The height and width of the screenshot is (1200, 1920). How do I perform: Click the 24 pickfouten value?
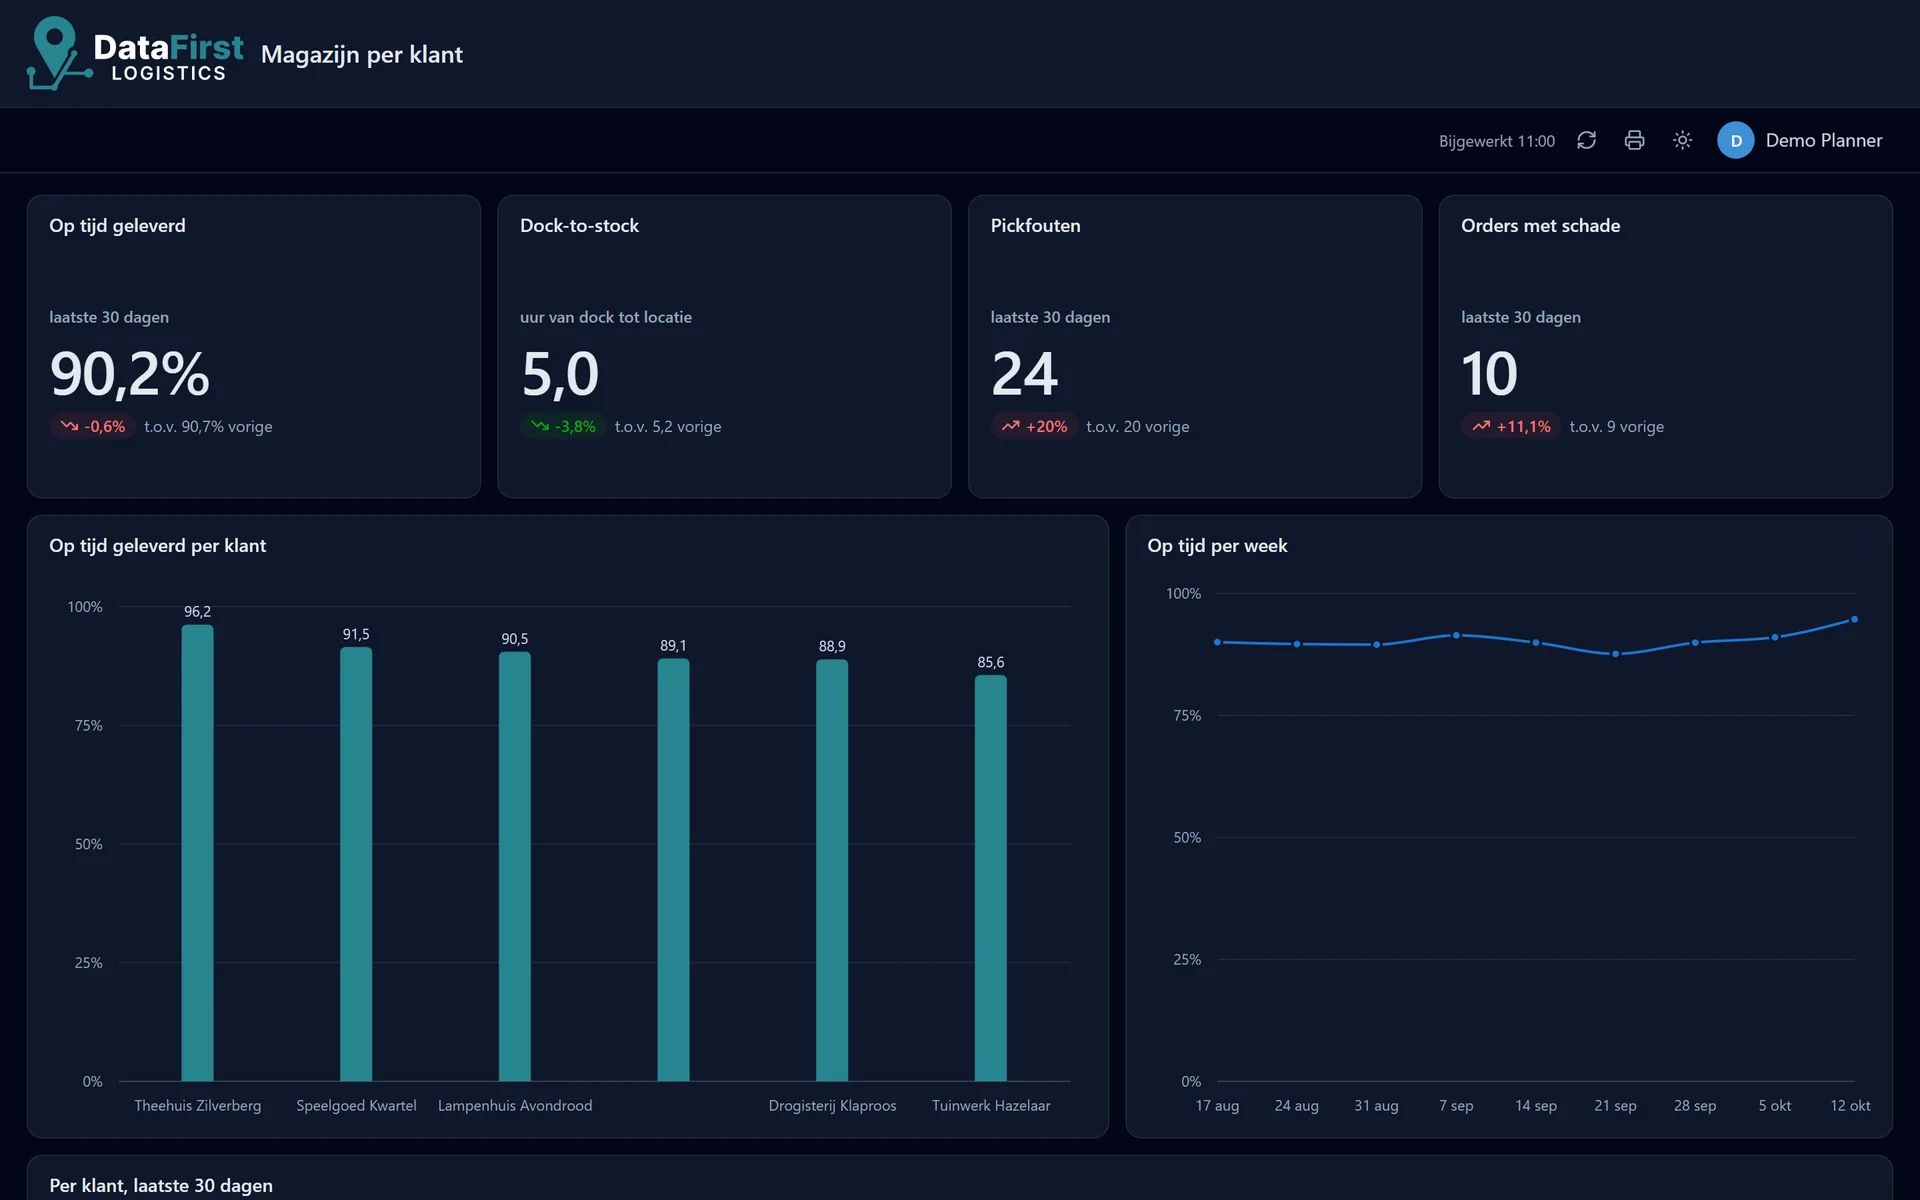click(1024, 373)
